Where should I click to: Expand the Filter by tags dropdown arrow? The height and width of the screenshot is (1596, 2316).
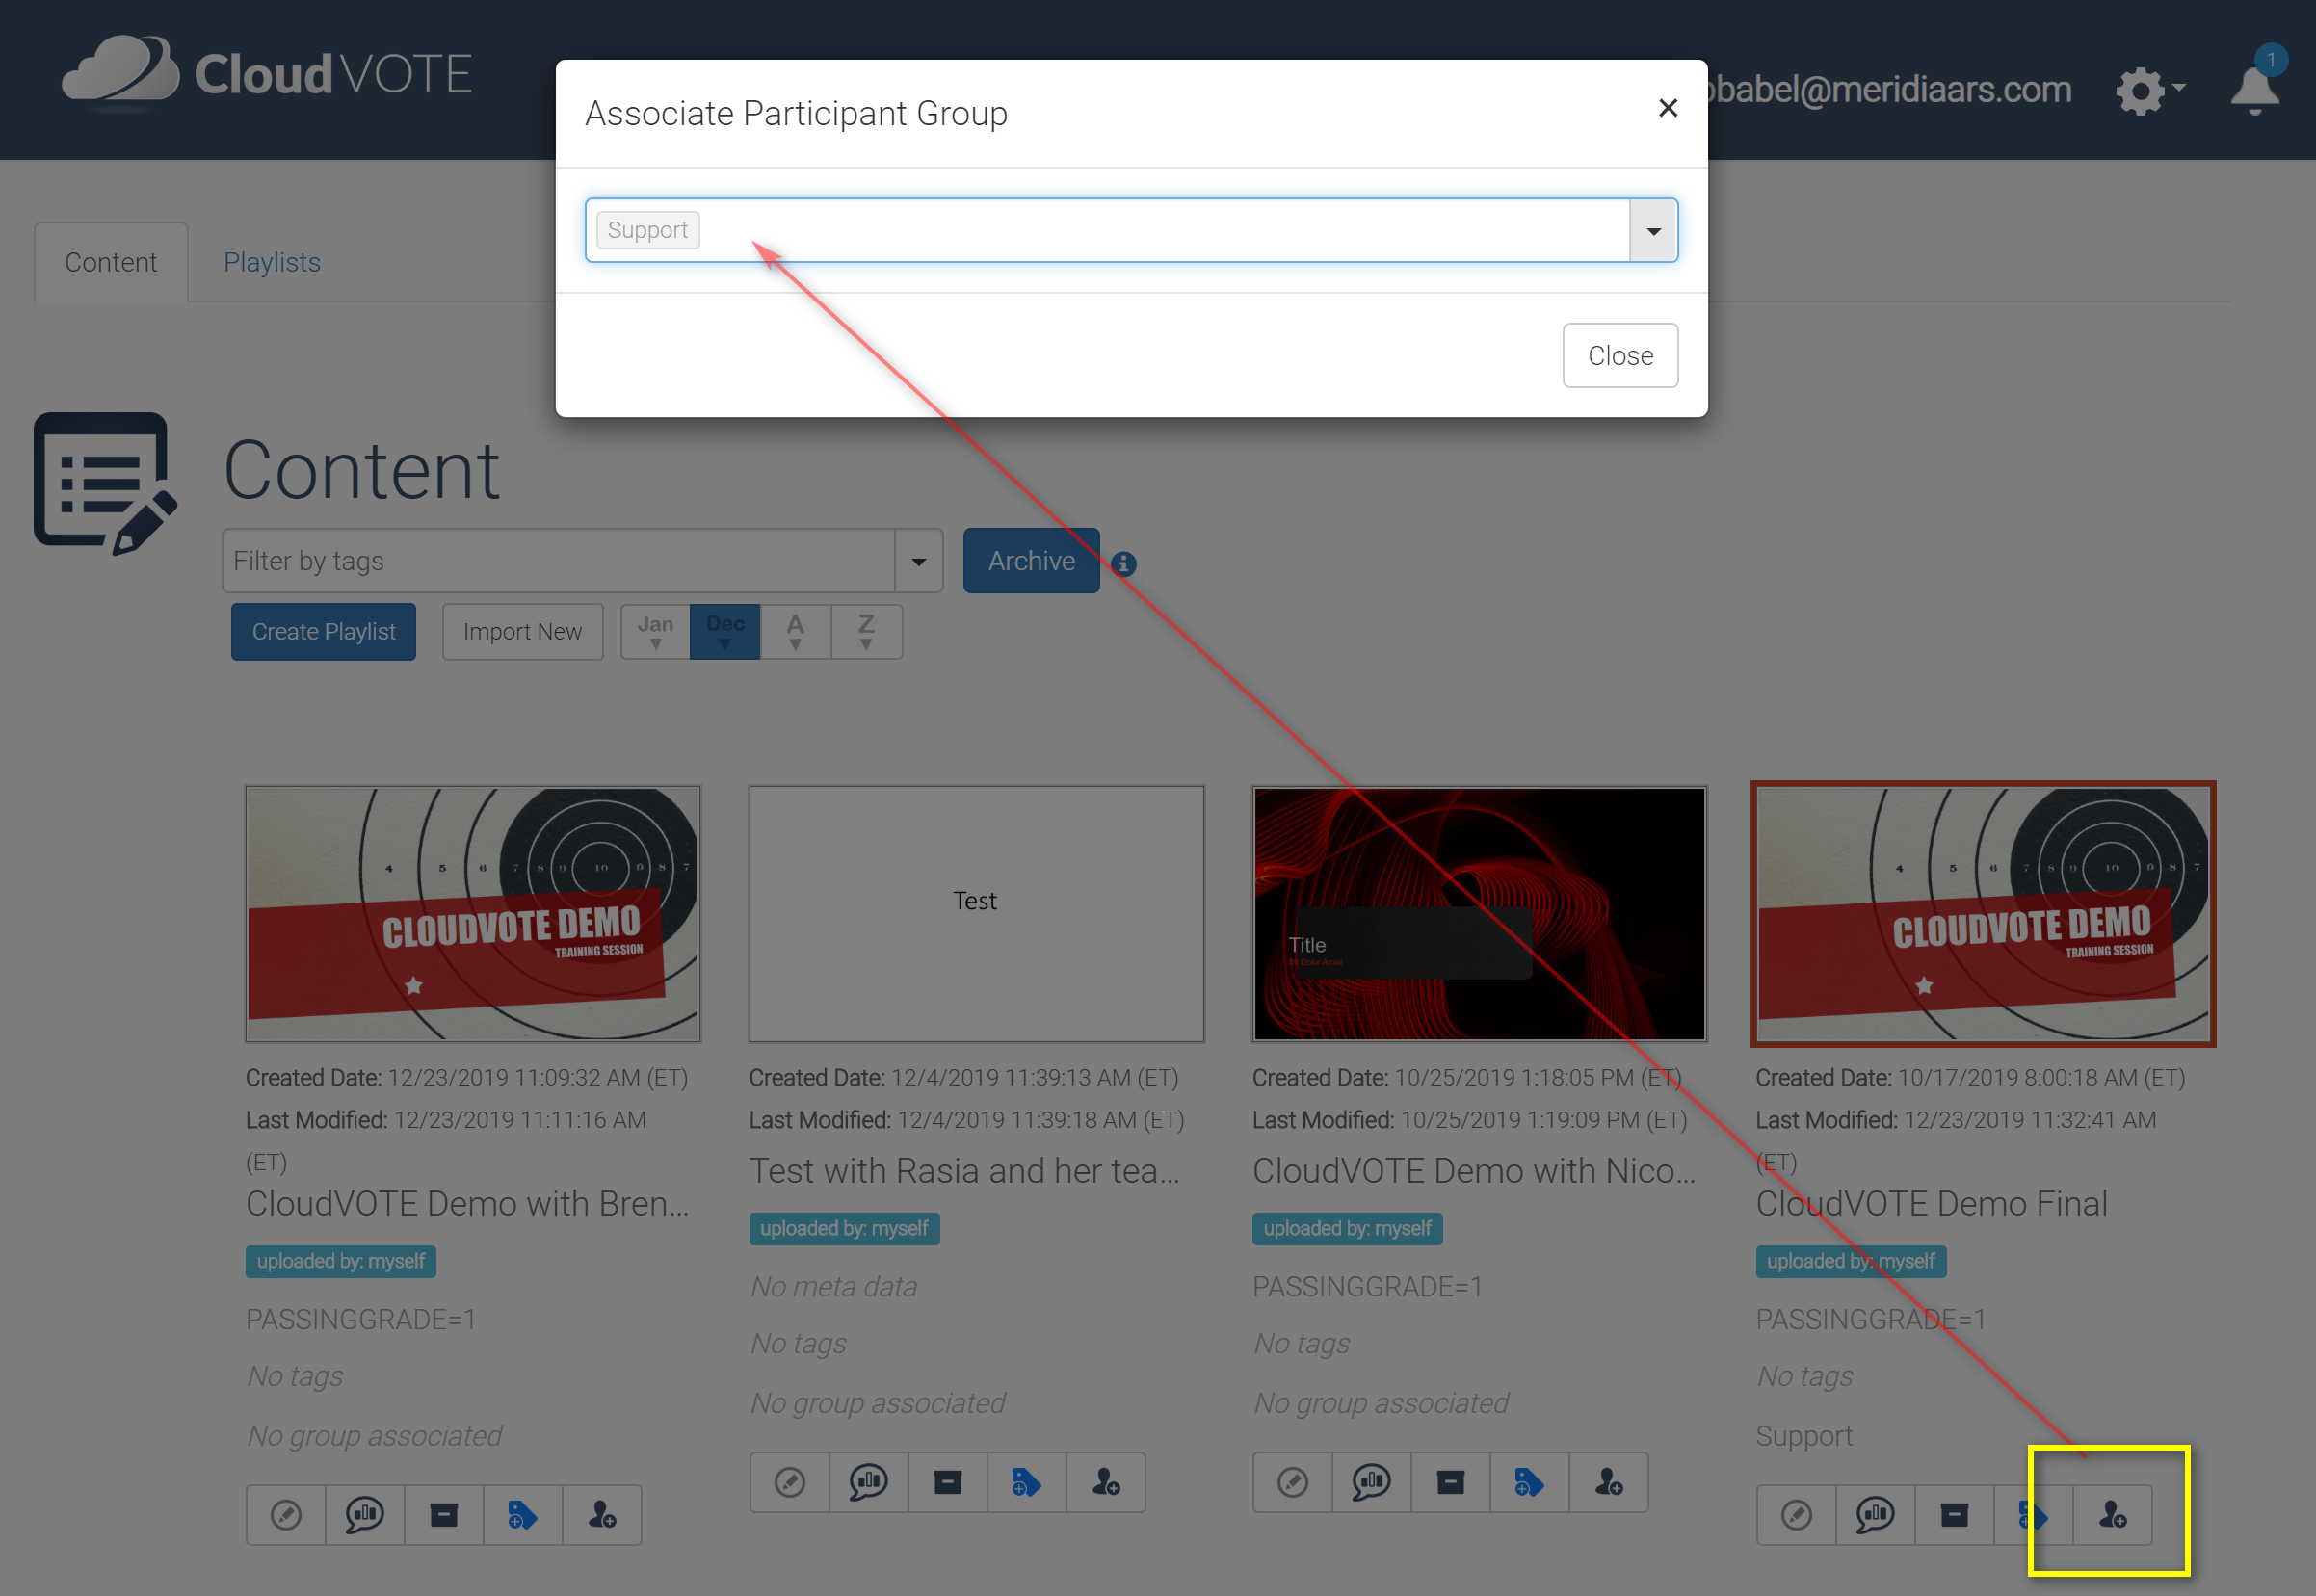(918, 561)
